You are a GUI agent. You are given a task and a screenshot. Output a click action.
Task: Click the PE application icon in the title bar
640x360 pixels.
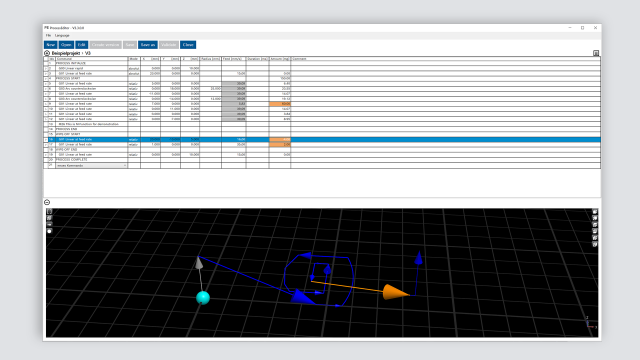pyautogui.click(x=47, y=28)
